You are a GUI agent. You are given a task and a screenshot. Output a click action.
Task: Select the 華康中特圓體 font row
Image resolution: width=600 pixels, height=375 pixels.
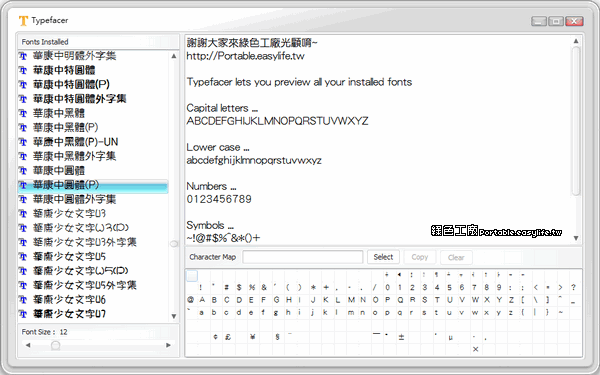pos(93,70)
